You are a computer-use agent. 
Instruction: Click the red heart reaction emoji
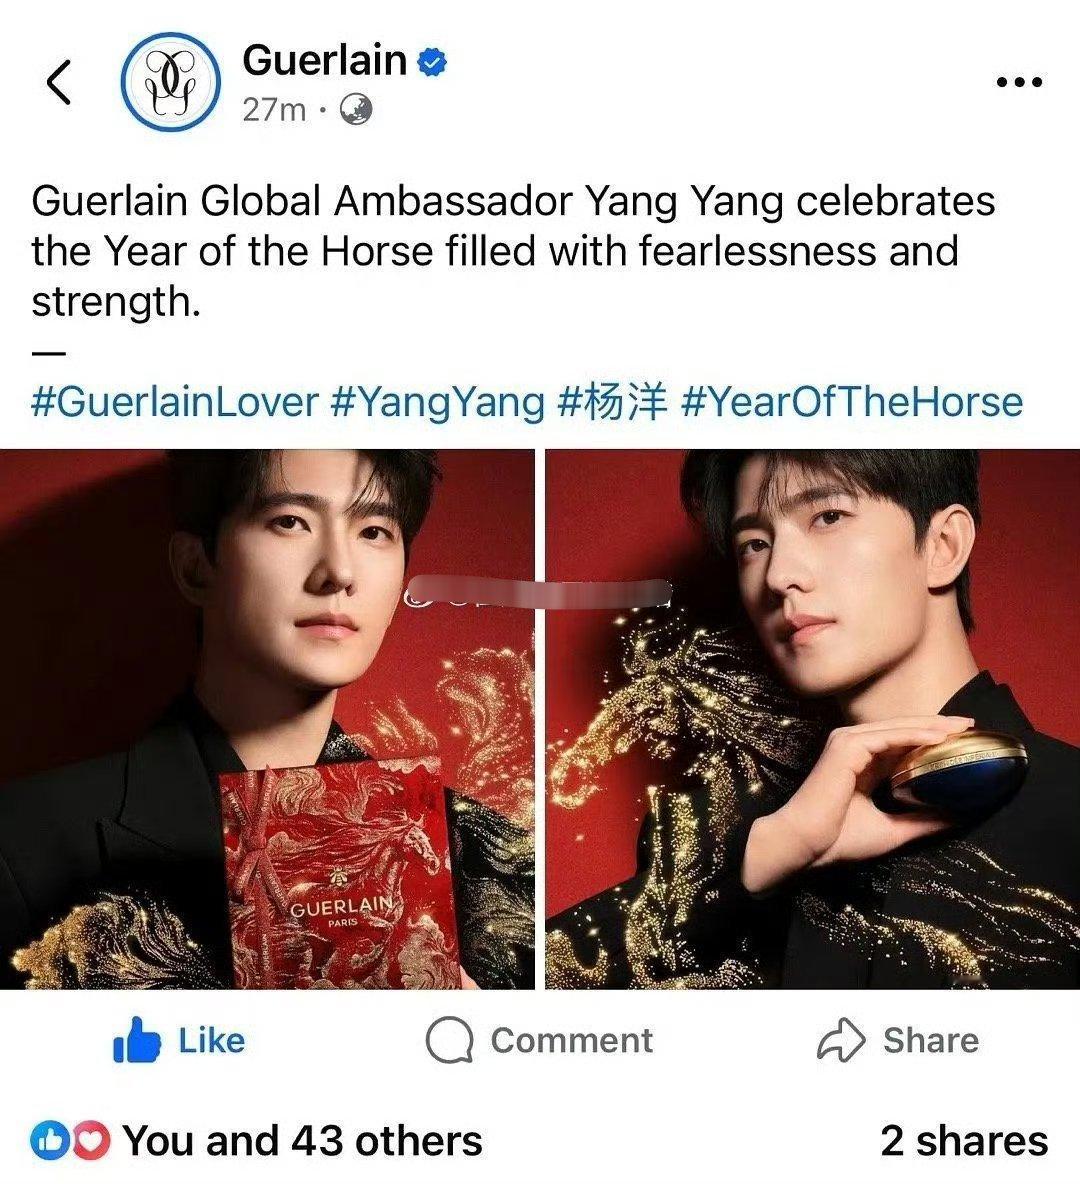(91, 1141)
